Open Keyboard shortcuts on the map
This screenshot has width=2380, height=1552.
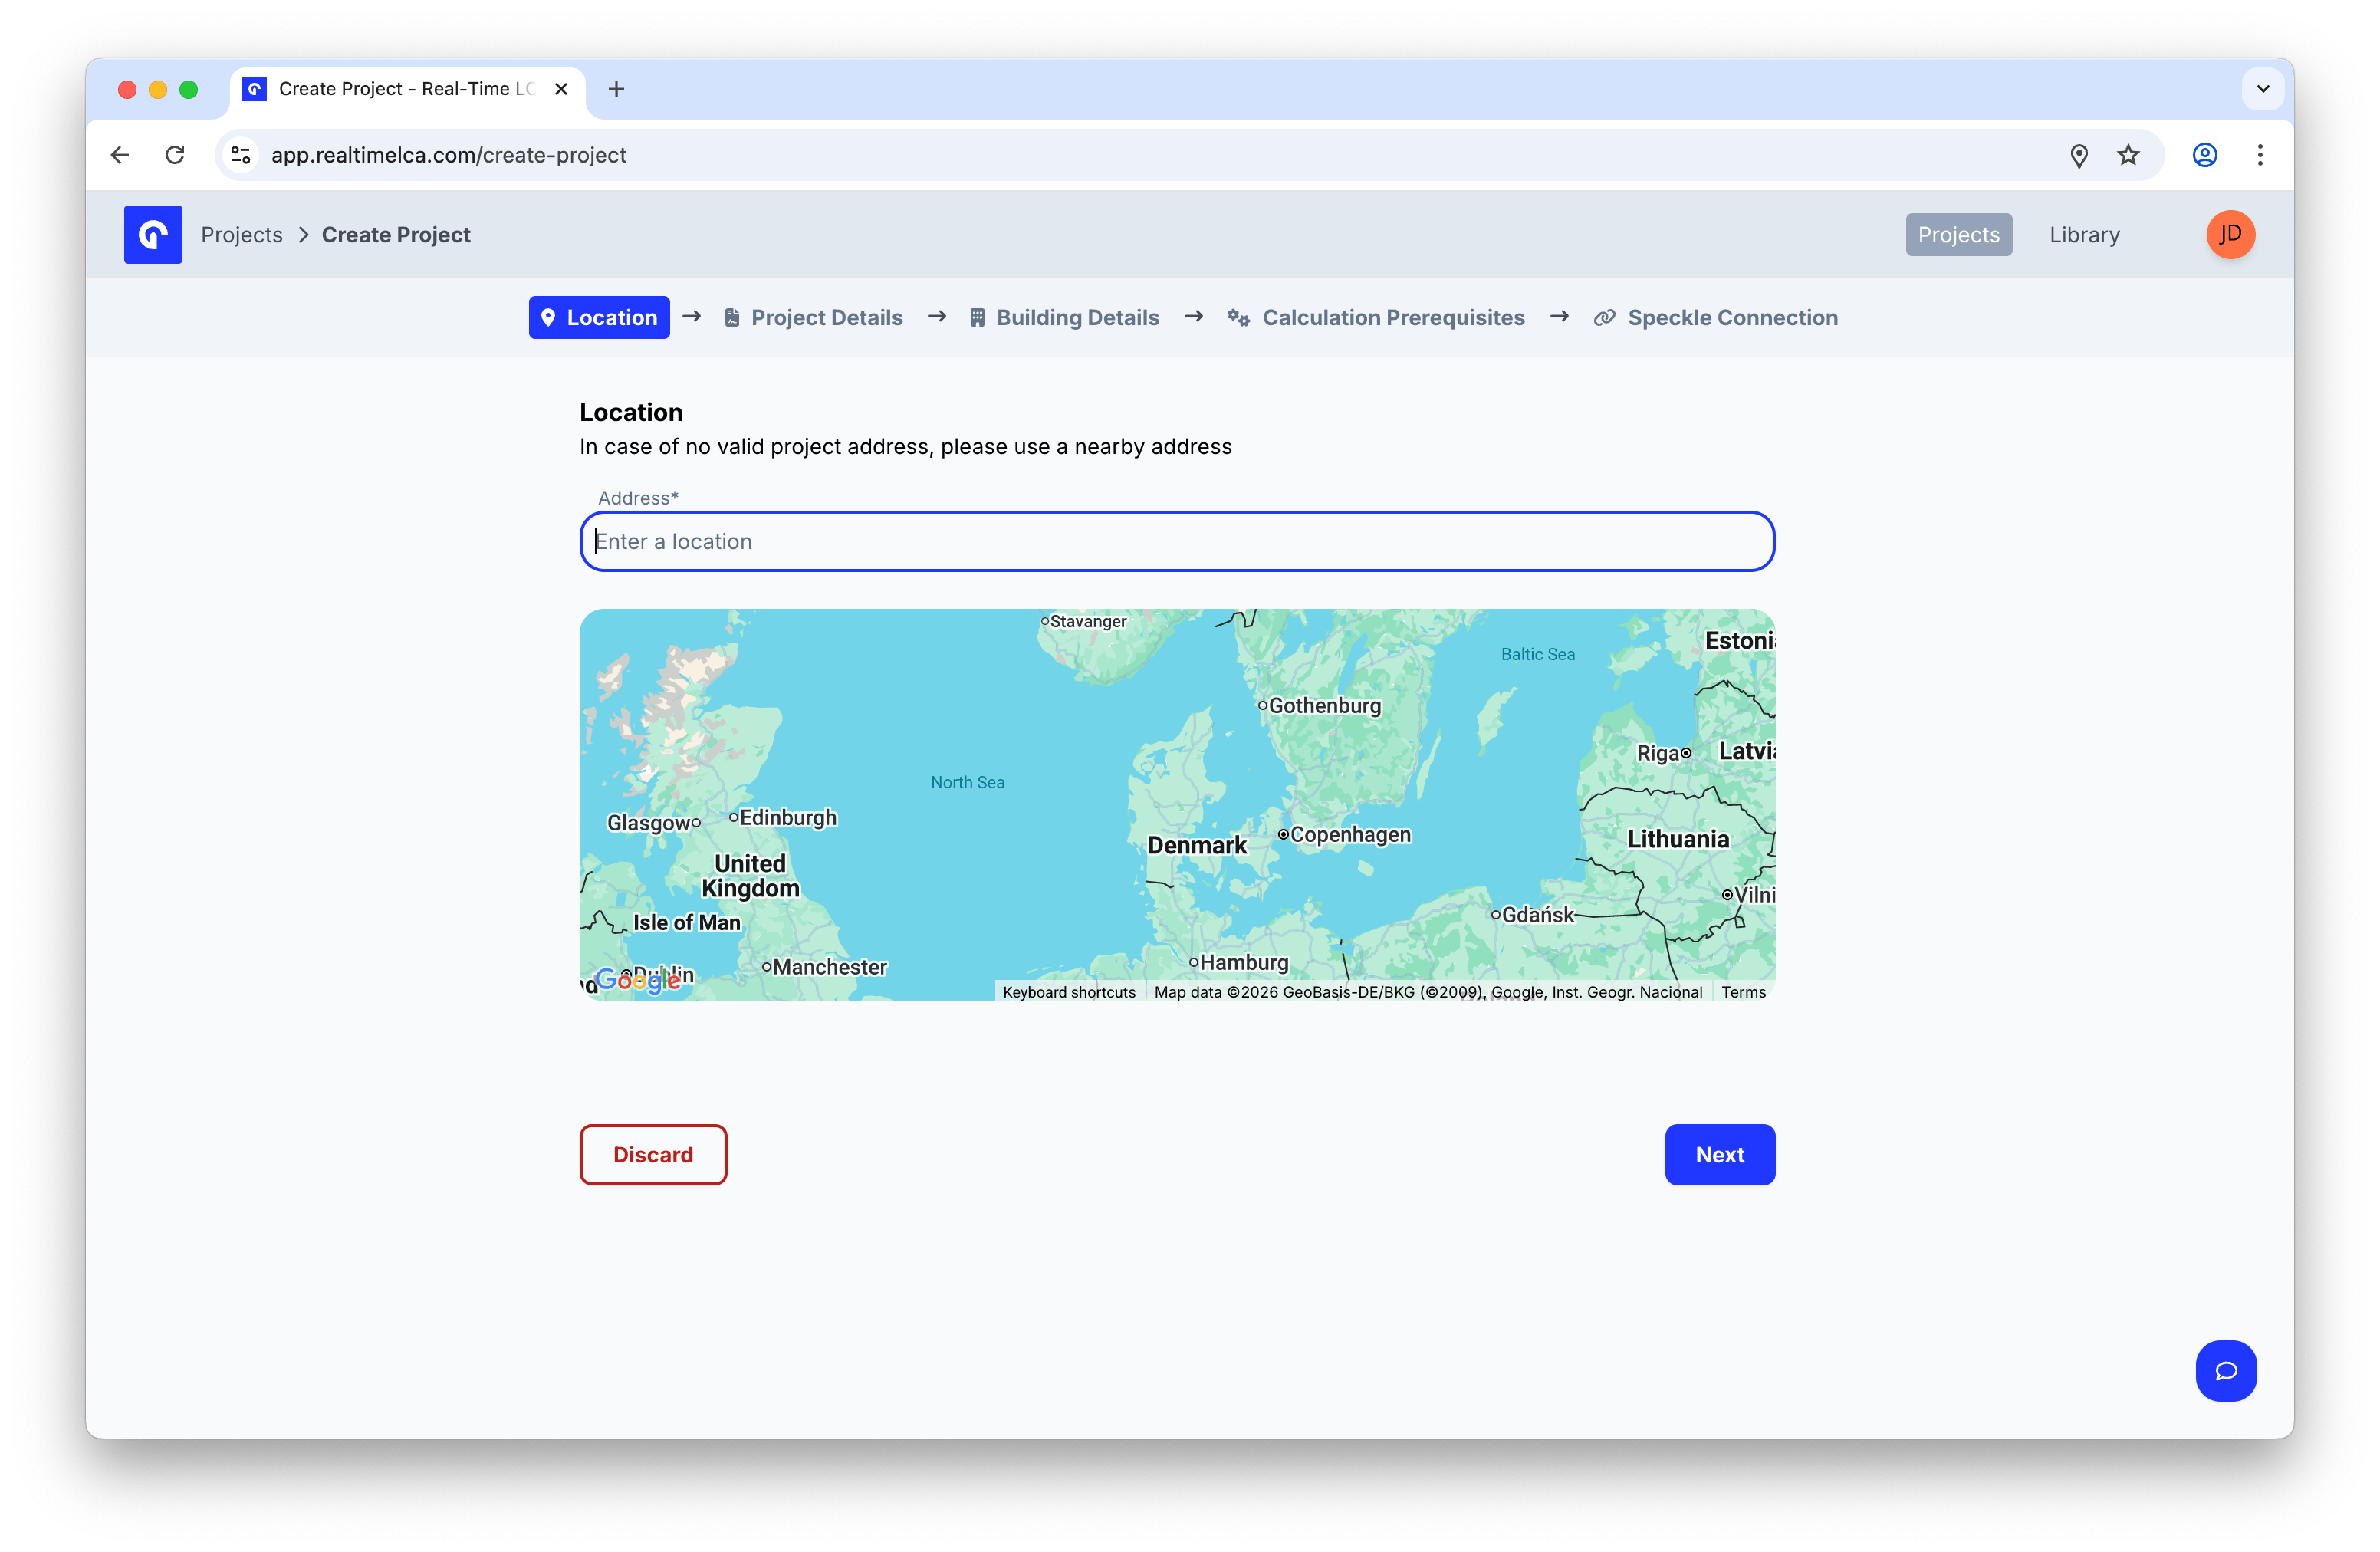click(1069, 992)
